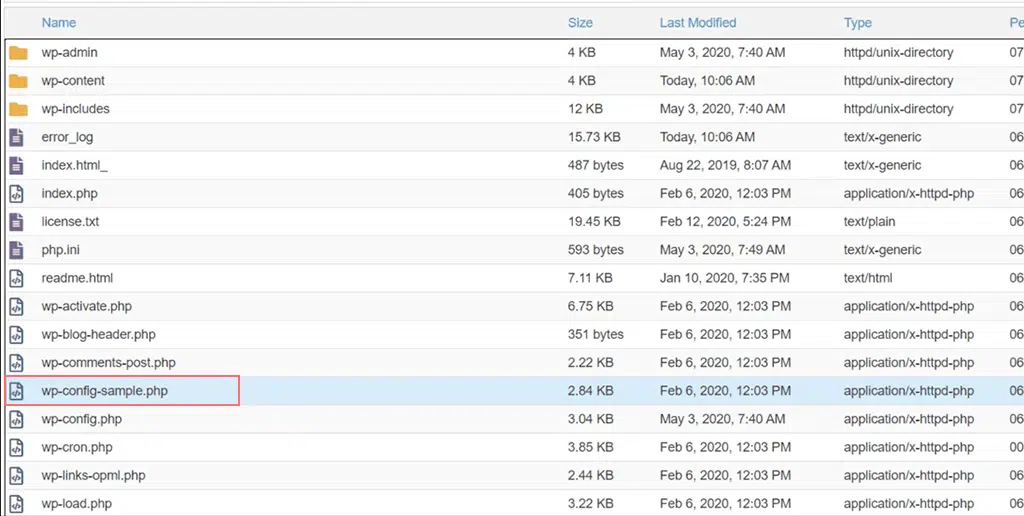
Task: Click the 487 bytes size cell
Action: point(596,165)
